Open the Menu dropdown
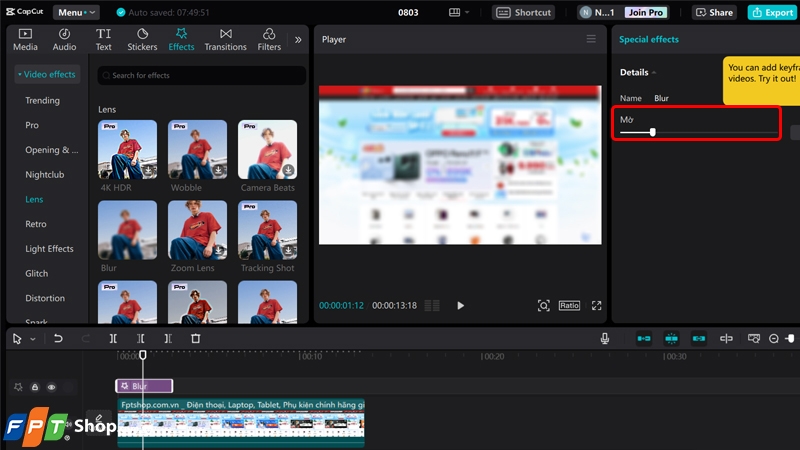This screenshot has width=800, height=450. tap(76, 12)
